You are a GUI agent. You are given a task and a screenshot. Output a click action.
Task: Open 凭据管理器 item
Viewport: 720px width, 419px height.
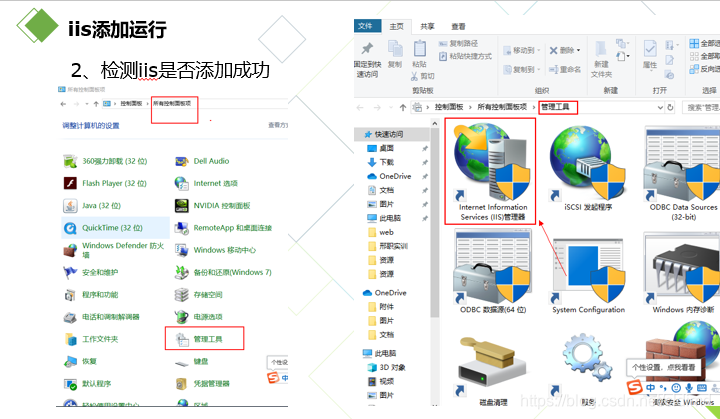tap(202, 384)
